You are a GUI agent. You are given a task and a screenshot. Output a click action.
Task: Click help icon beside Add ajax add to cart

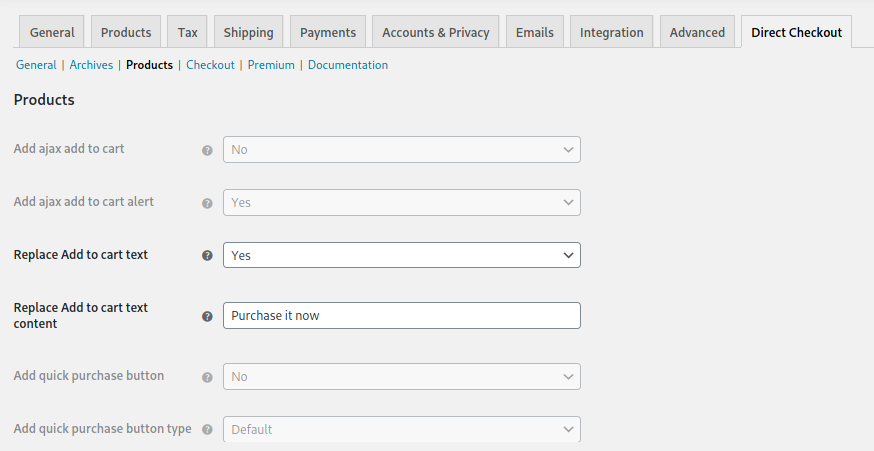coord(207,150)
